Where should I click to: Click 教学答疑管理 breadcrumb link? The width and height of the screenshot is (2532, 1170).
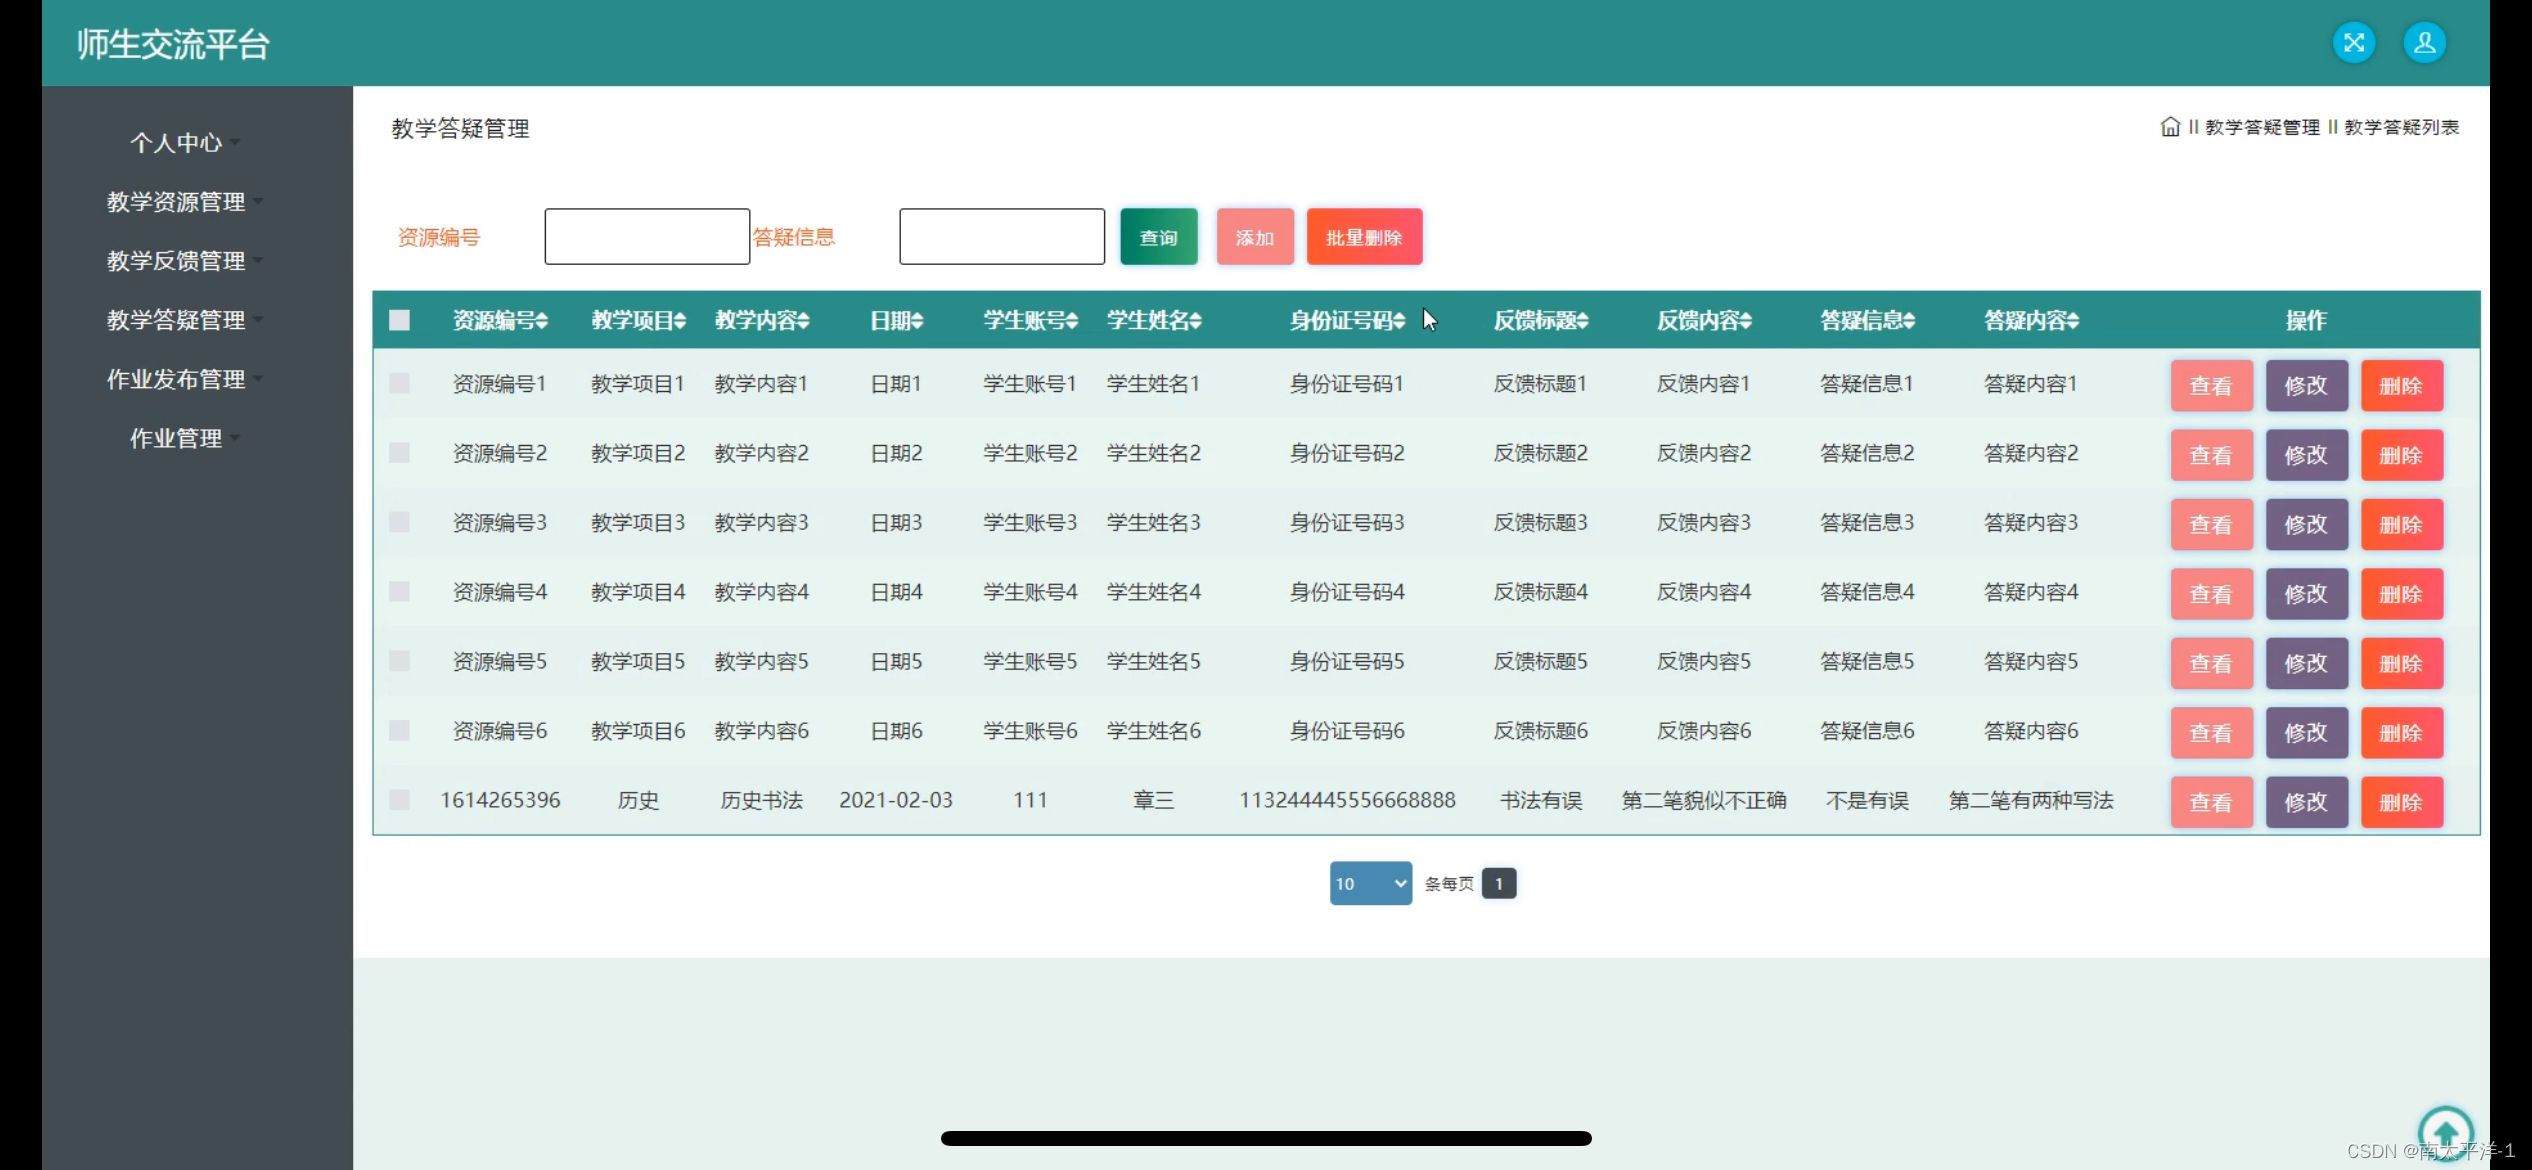[2262, 127]
